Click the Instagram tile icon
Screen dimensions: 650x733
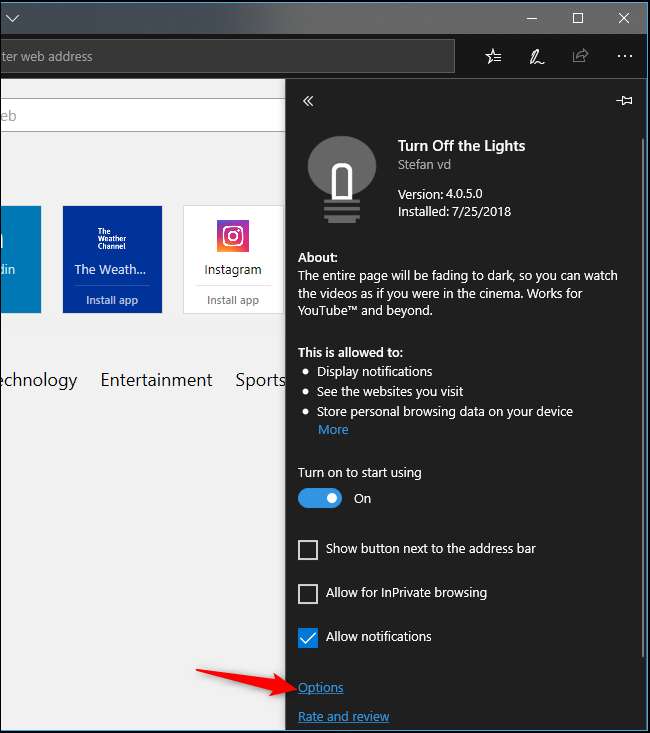coord(233,236)
